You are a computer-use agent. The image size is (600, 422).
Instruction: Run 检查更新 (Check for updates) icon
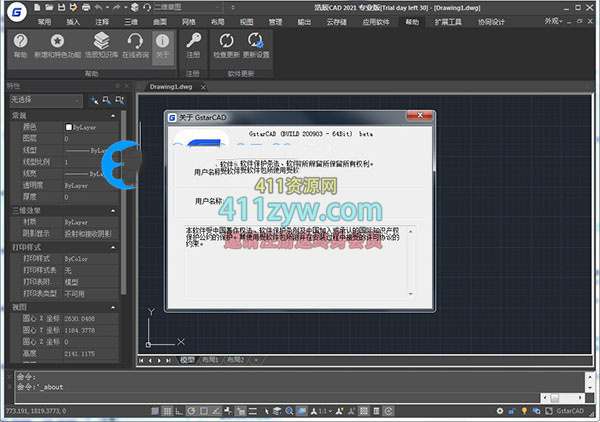(227, 42)
